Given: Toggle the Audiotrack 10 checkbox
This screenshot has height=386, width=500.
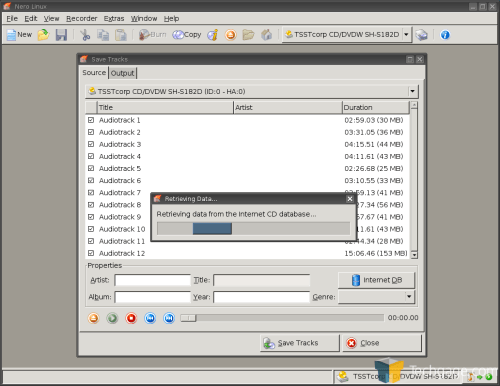Looking at the screenshot, I should [x=91, y=229].
